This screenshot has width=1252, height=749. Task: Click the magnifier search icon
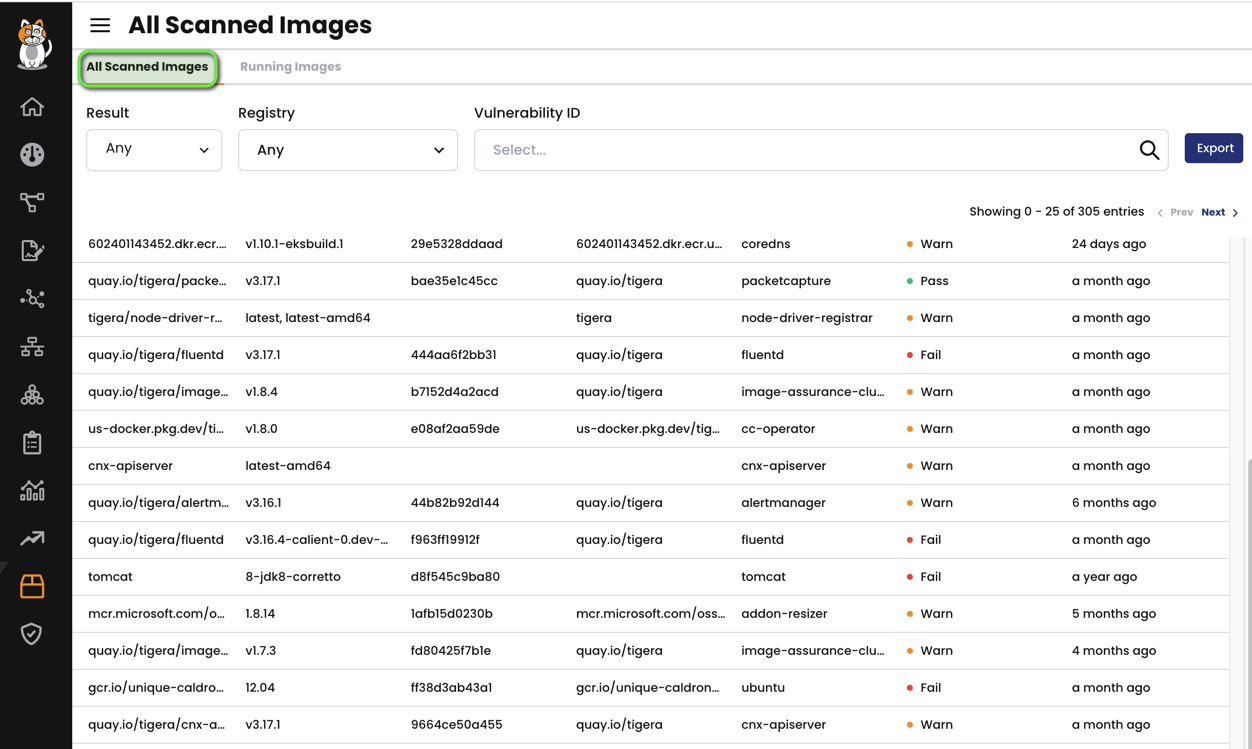pyautogui.click(x=1149, y=150)
